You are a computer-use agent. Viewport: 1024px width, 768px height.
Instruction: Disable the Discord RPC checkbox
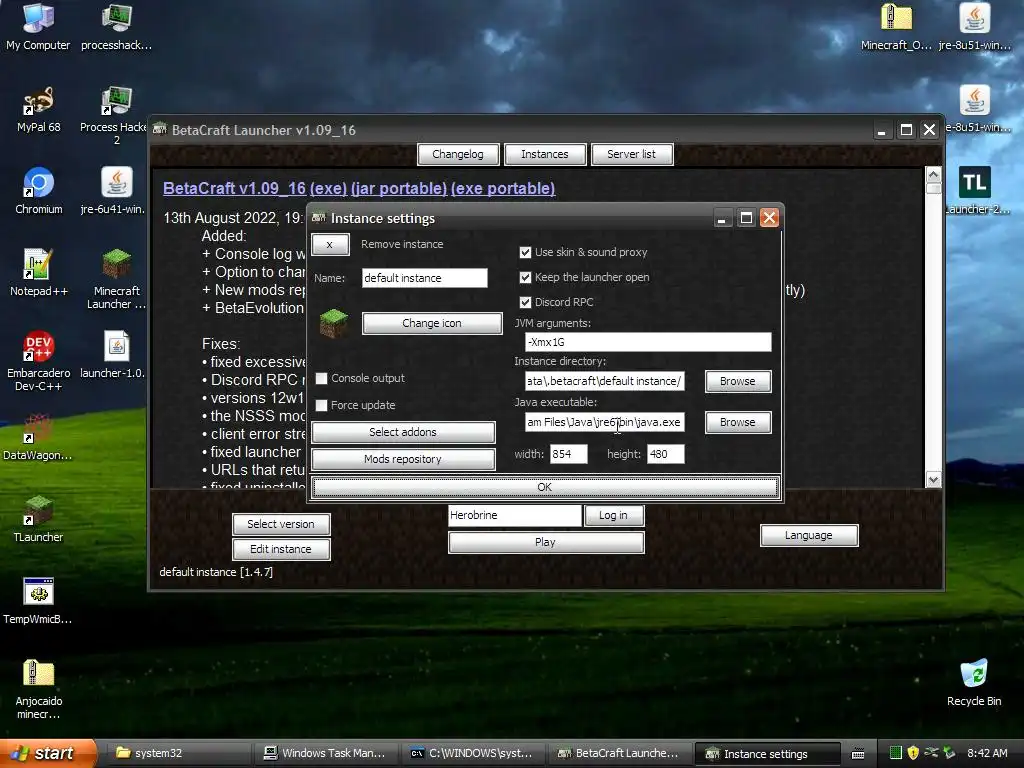pos(525,302)
